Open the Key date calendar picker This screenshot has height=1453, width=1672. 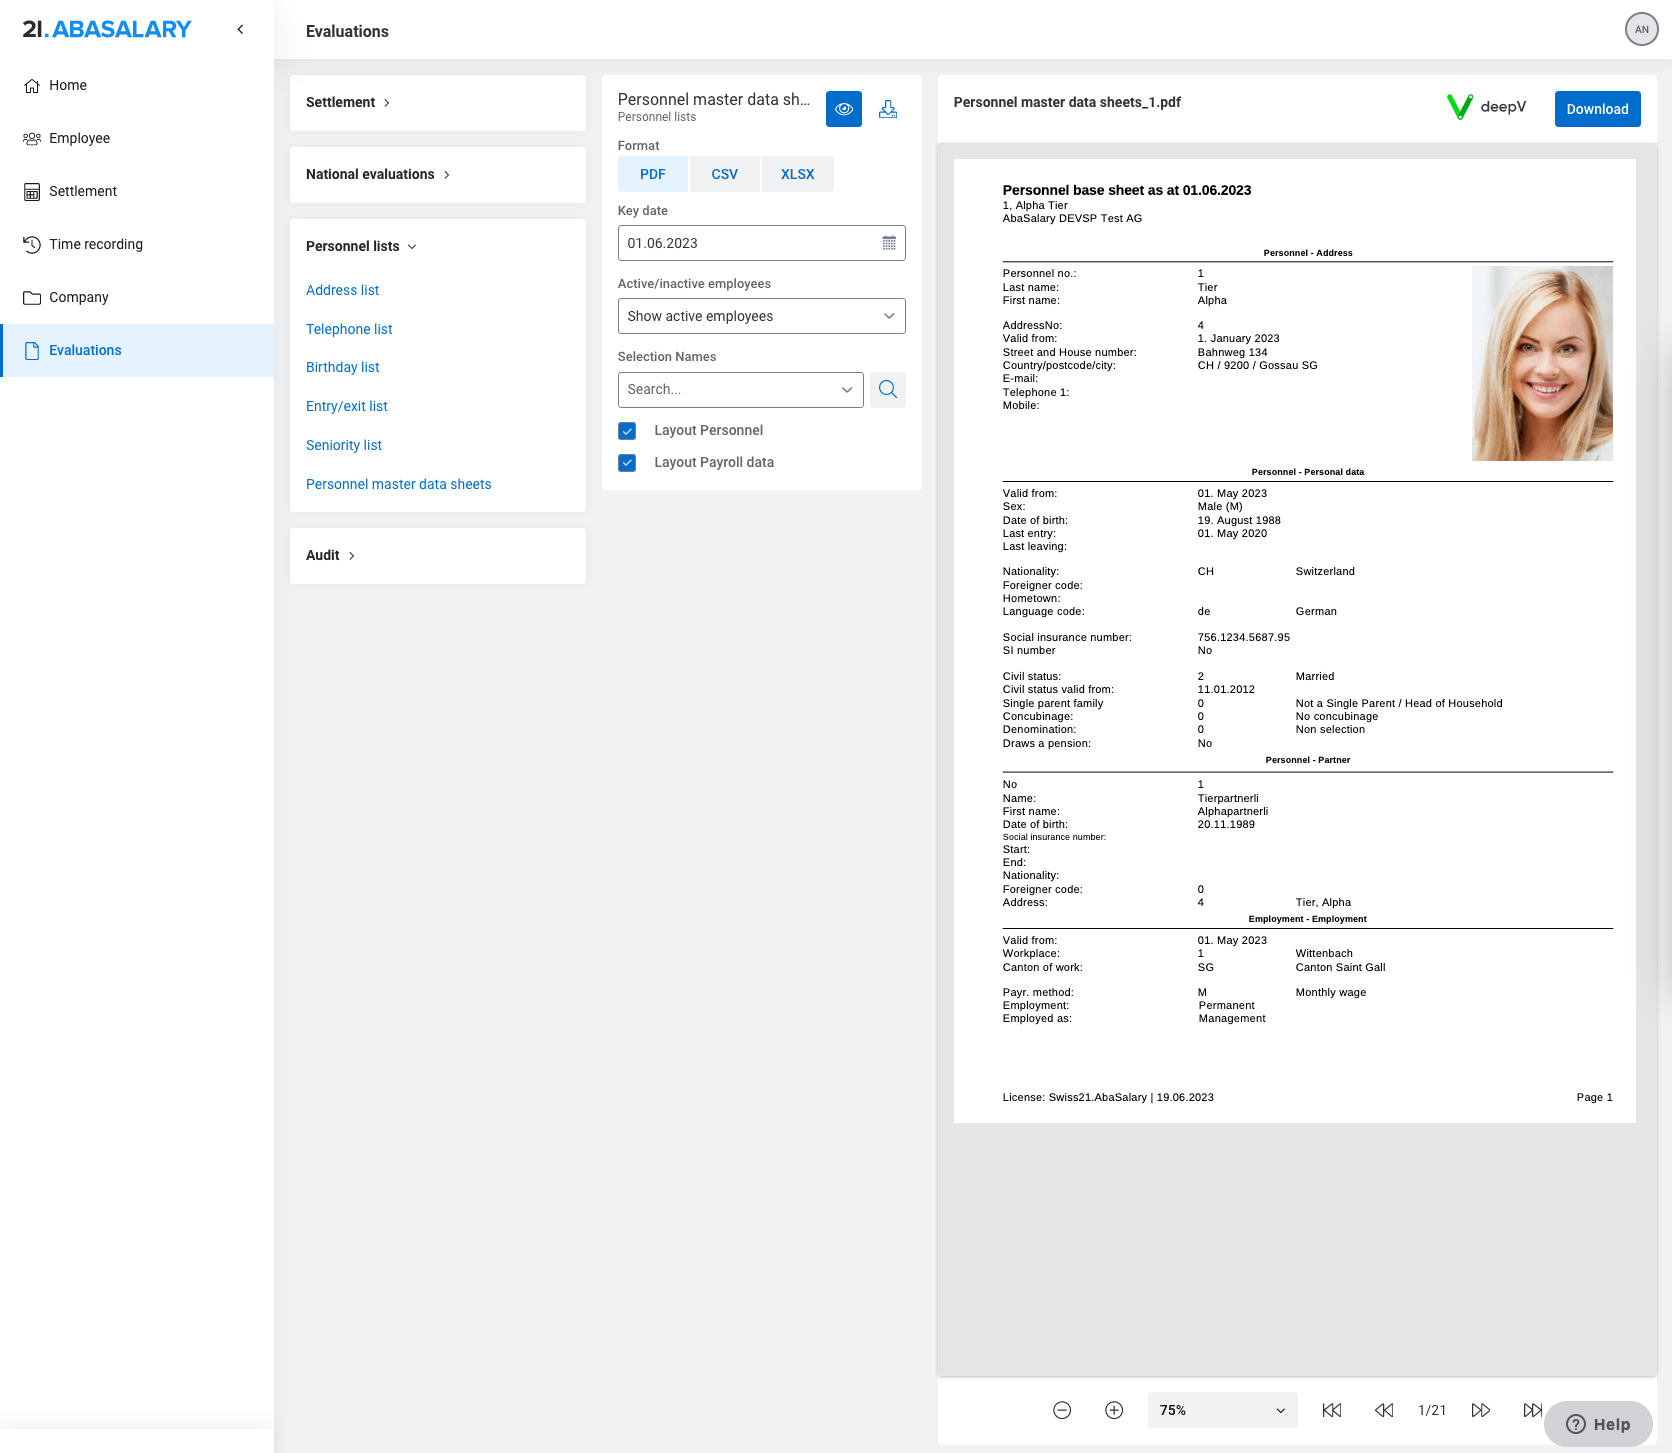pos(888,243)
